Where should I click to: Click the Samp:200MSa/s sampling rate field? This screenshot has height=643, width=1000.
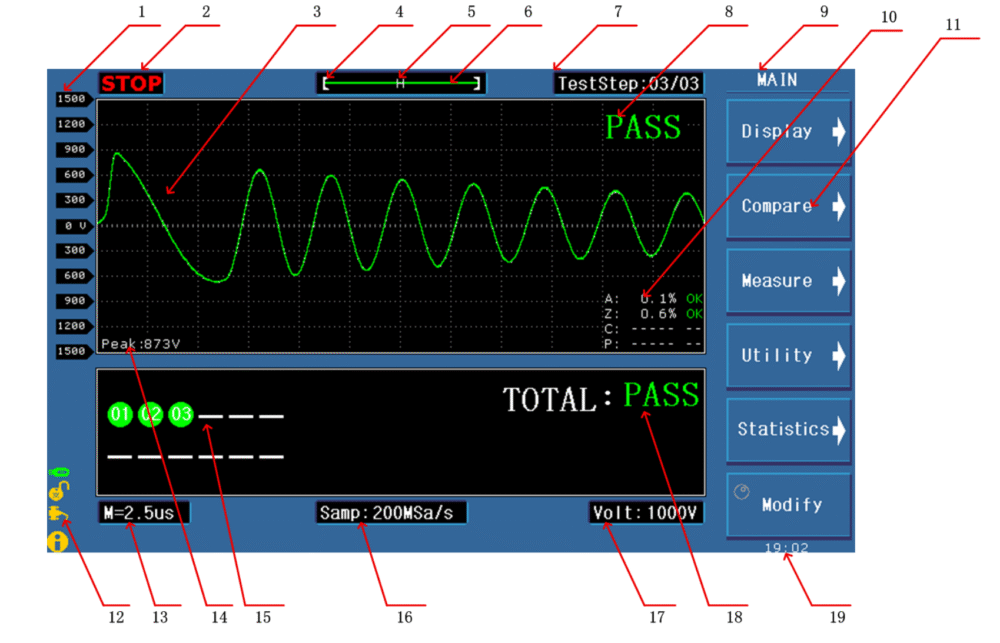(392, 513)
